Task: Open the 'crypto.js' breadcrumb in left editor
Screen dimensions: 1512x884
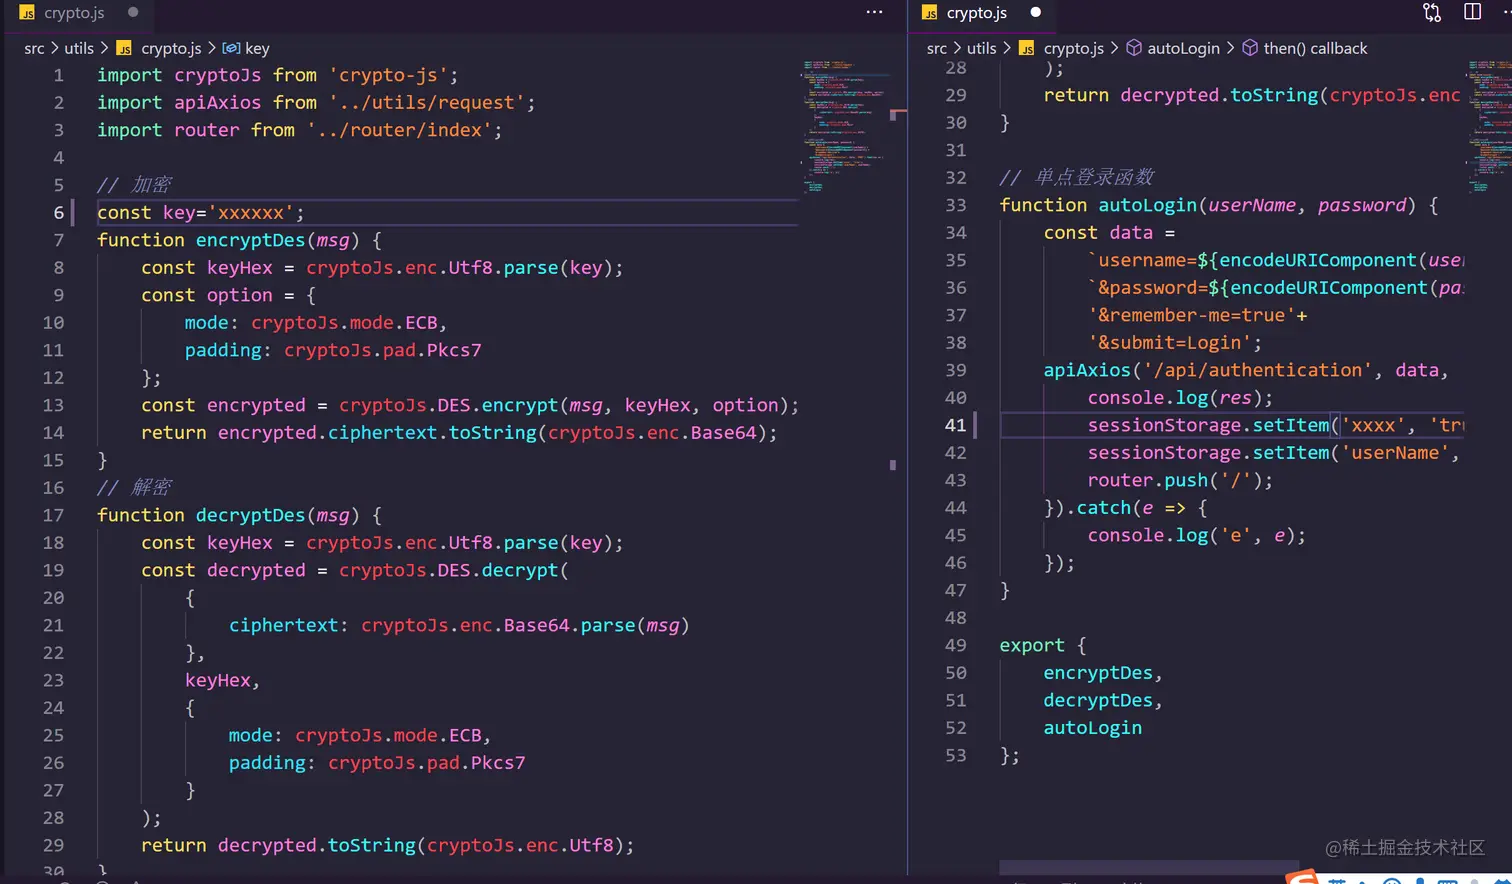Action: pos(171,48)
